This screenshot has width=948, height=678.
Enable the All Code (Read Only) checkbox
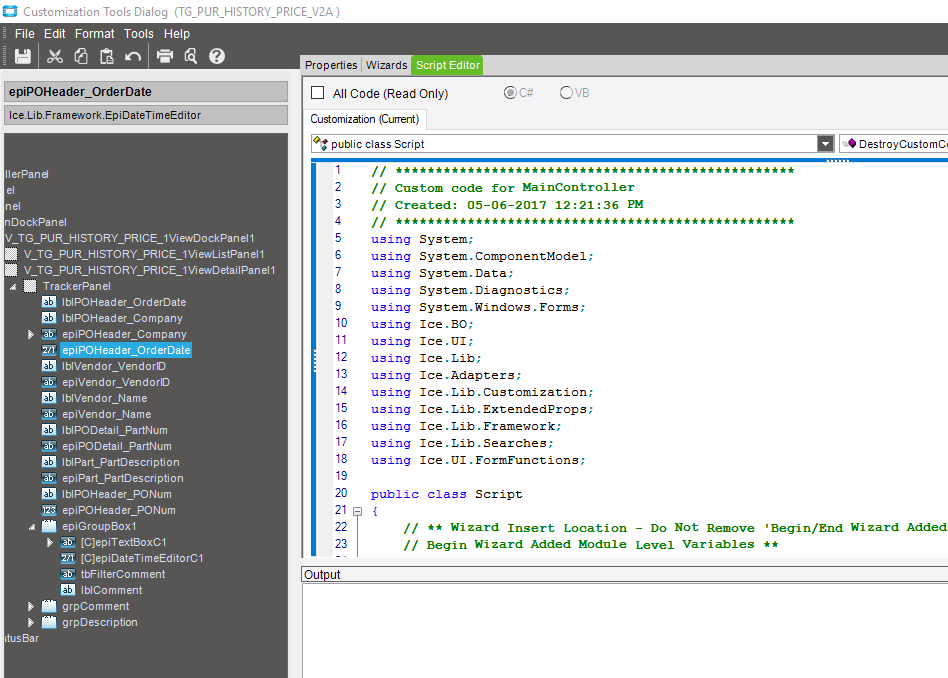pyautogui.click(x=318, y=93)
